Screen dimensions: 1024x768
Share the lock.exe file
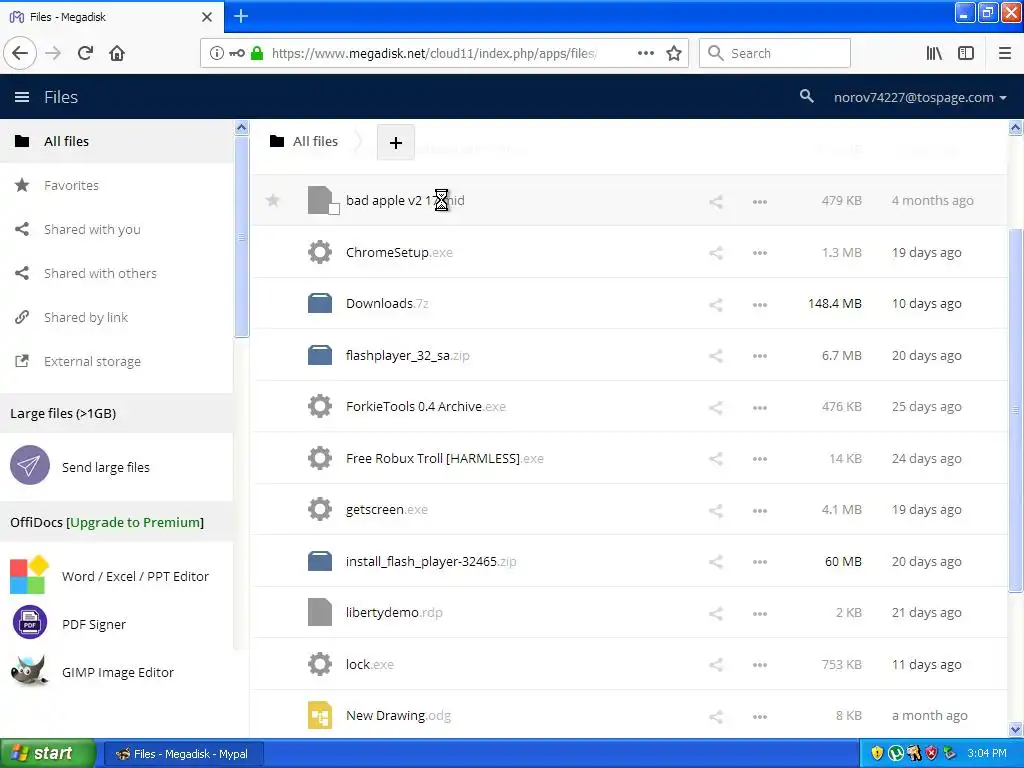[716, 665]
